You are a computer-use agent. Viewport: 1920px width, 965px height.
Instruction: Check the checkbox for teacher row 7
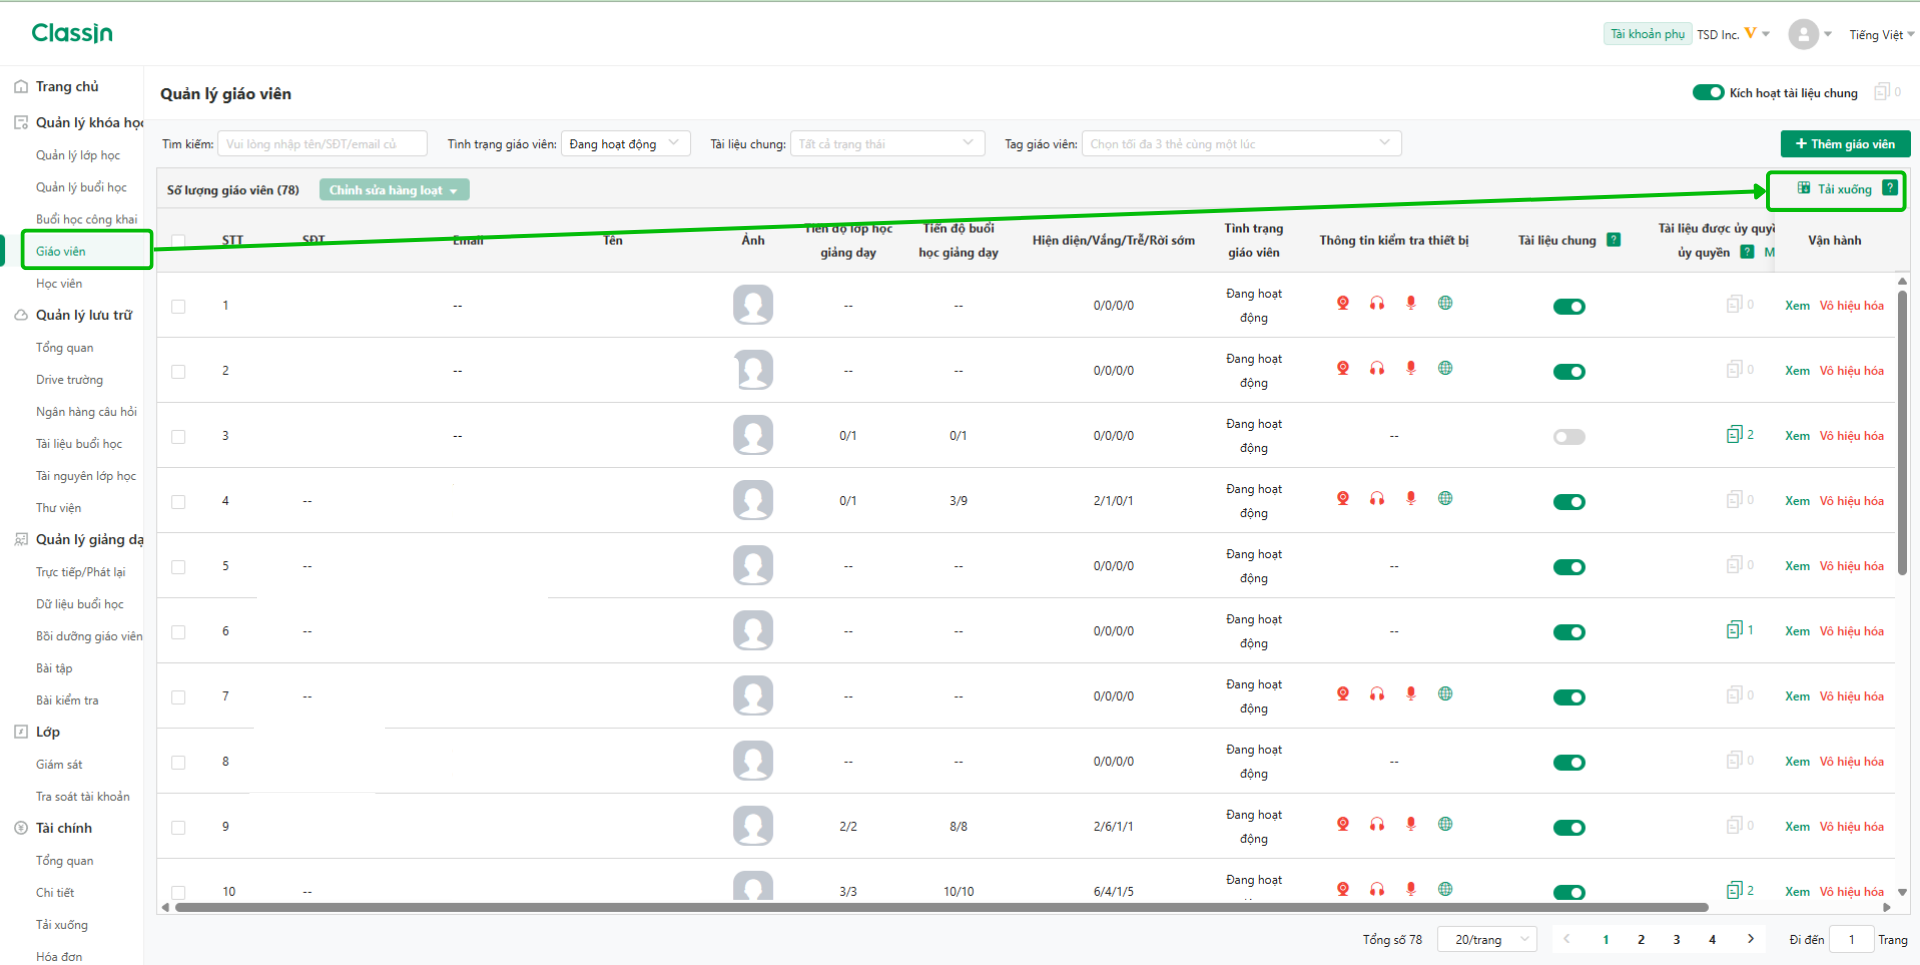(178, 697)
